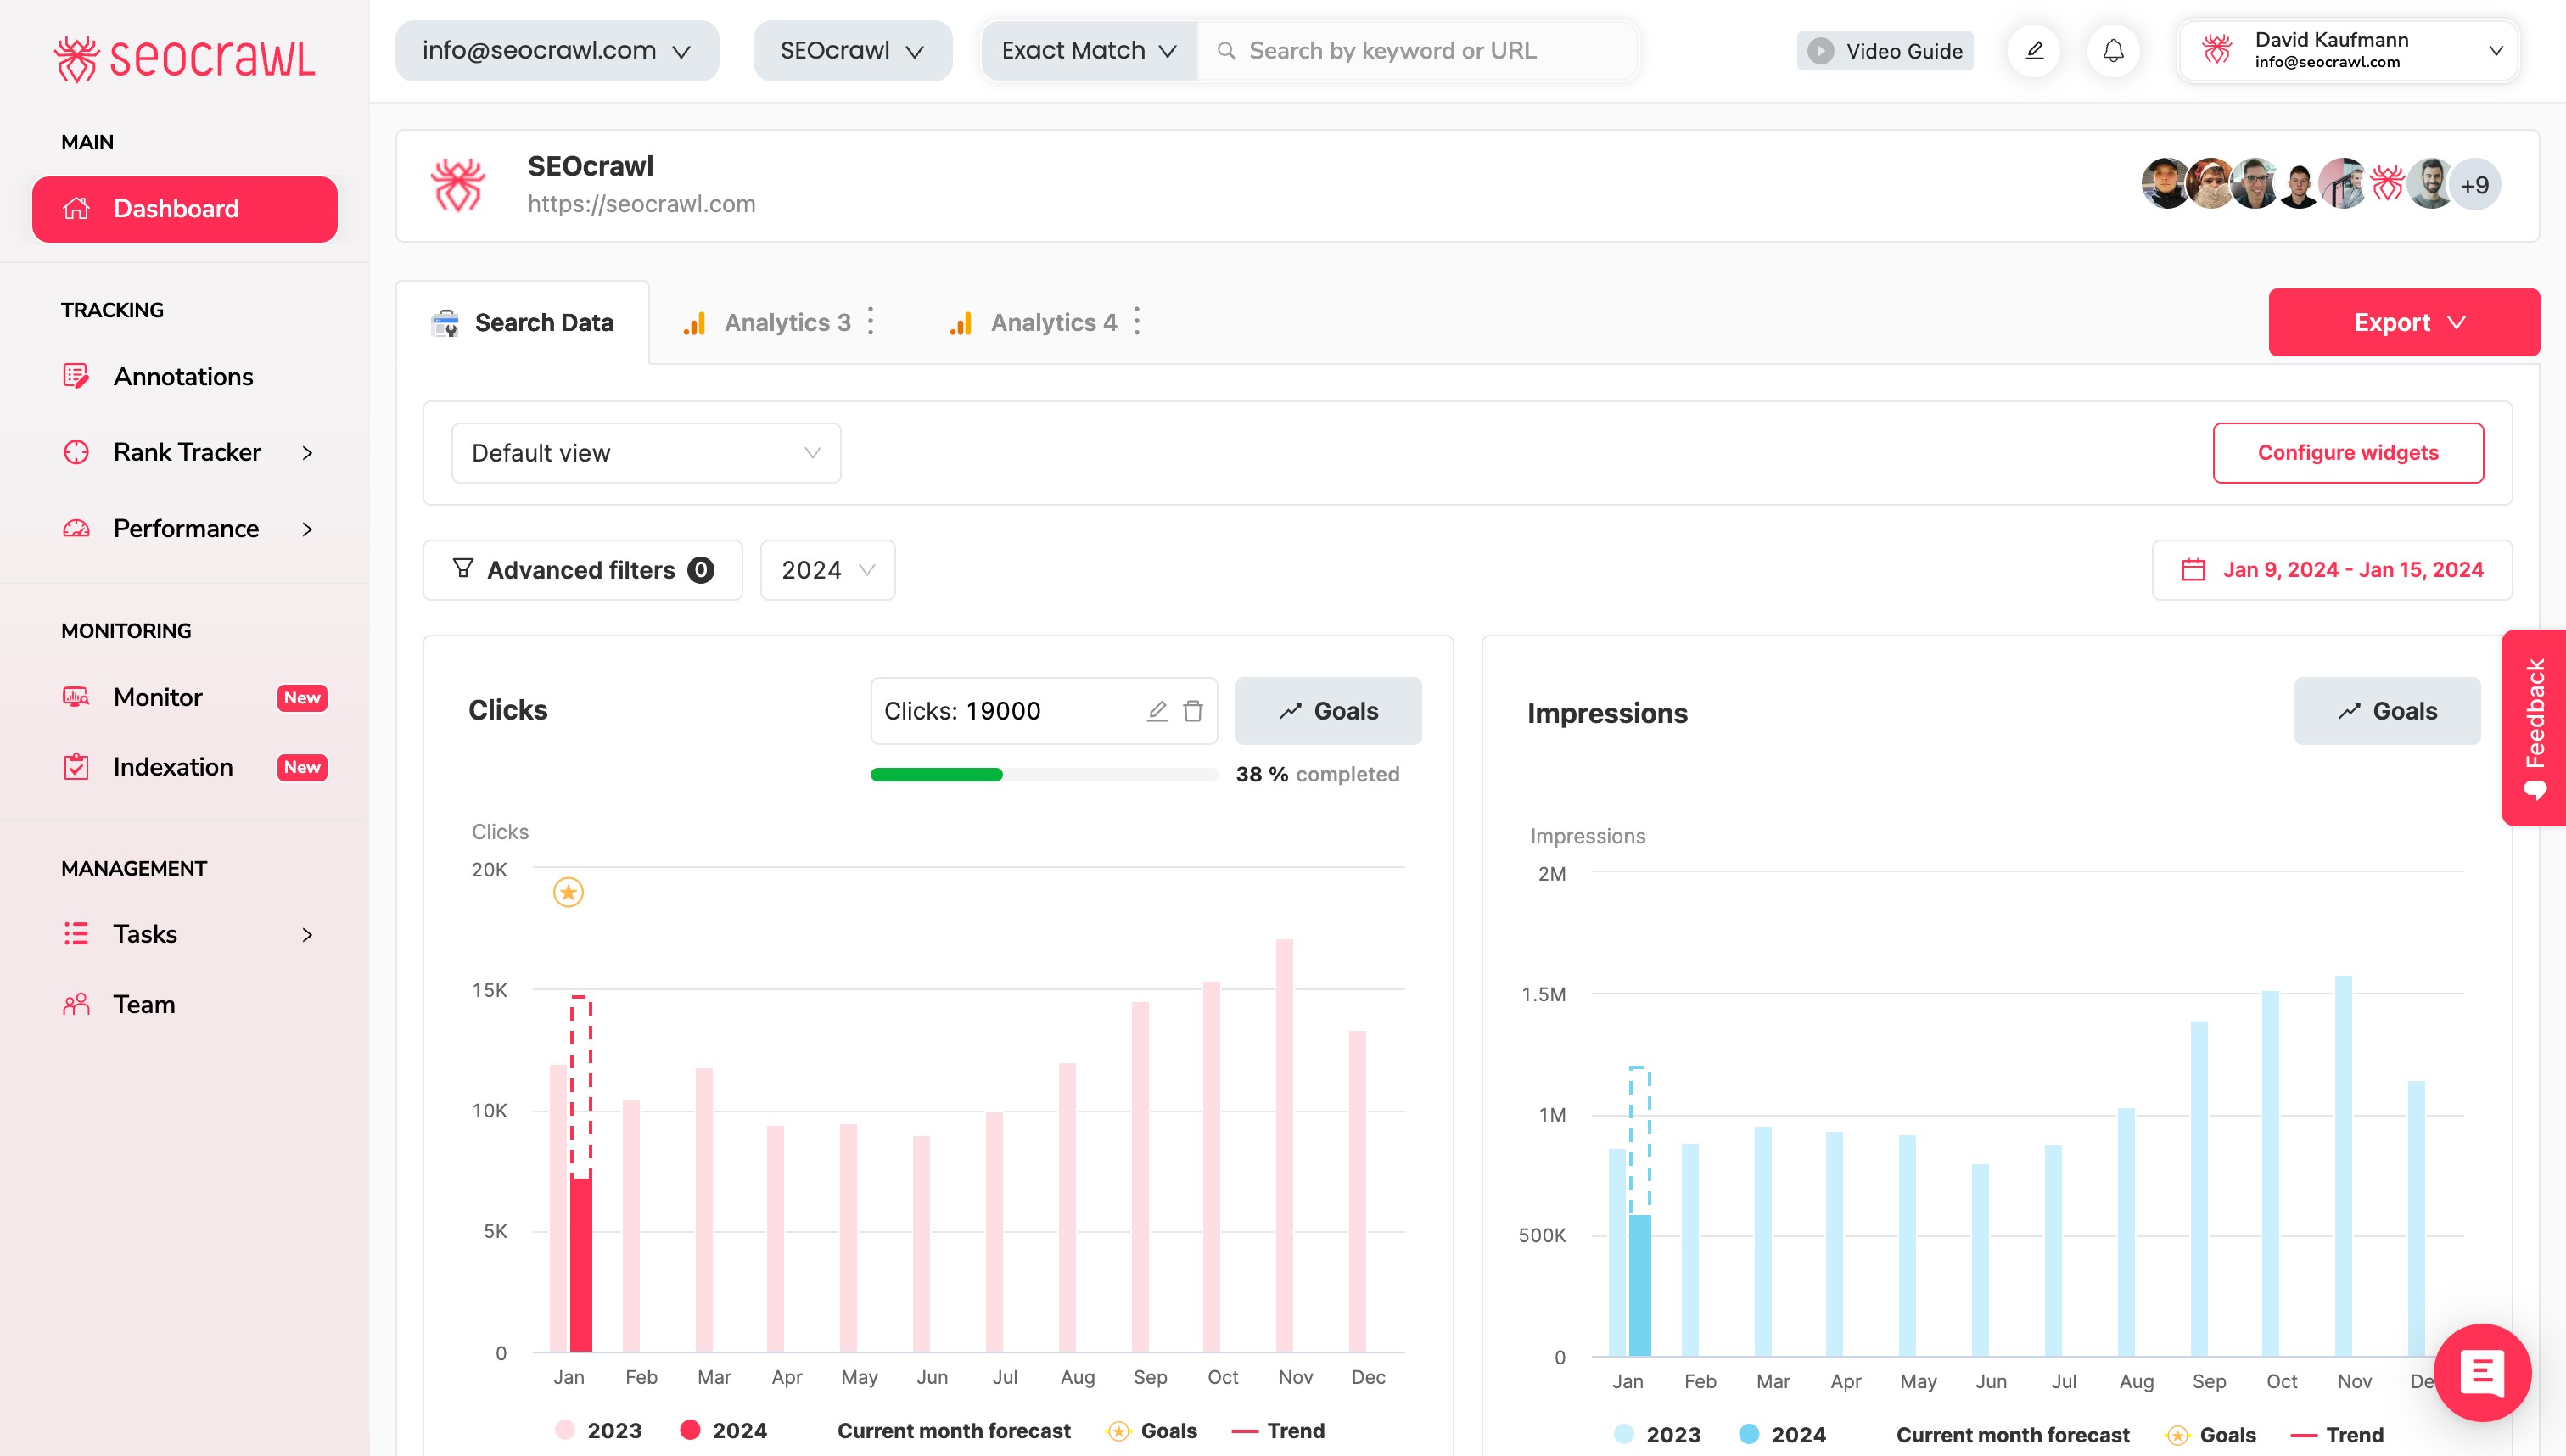Screen dimensions: 2566x1456
Task: Switch to the Analytics 4 tab
Action: [x=1052, y=323]
